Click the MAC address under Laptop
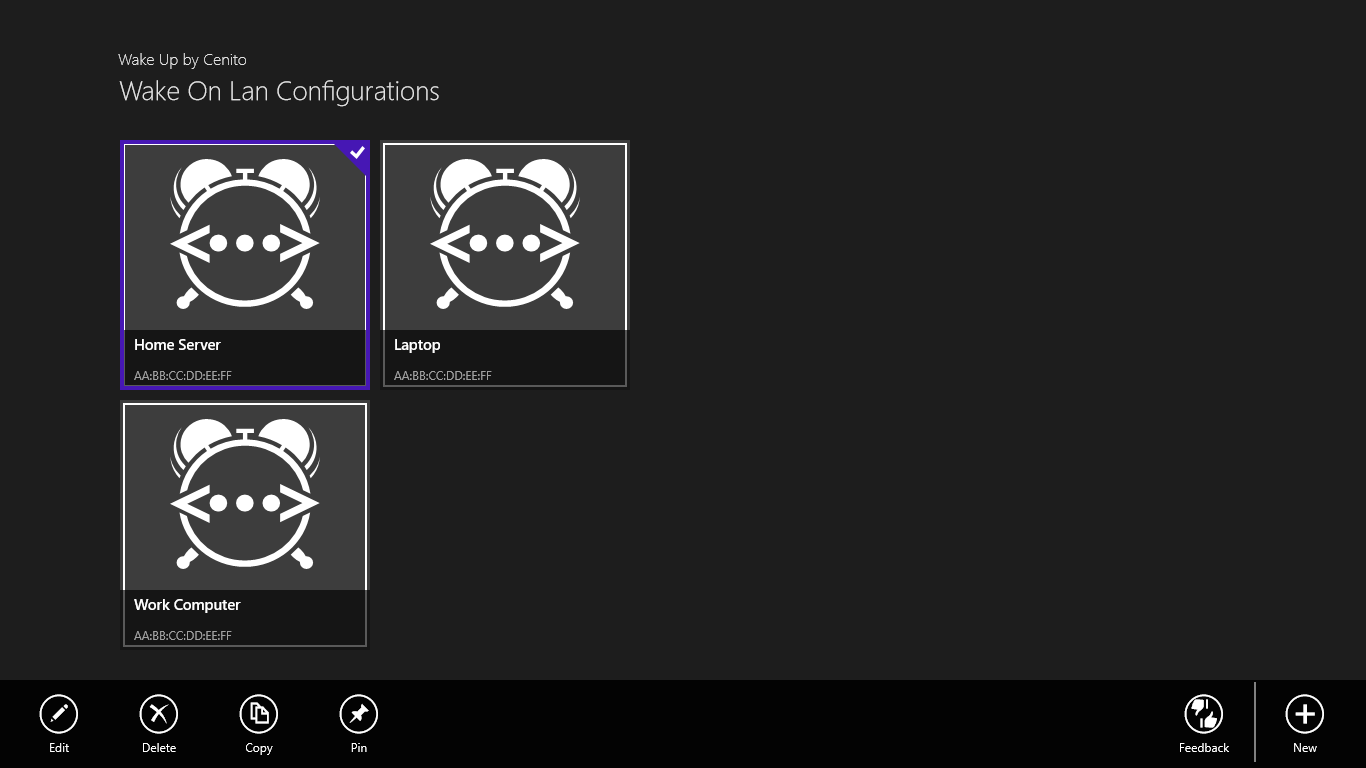Viewport: 1366px width, 768px height. (x=443, y=376)
